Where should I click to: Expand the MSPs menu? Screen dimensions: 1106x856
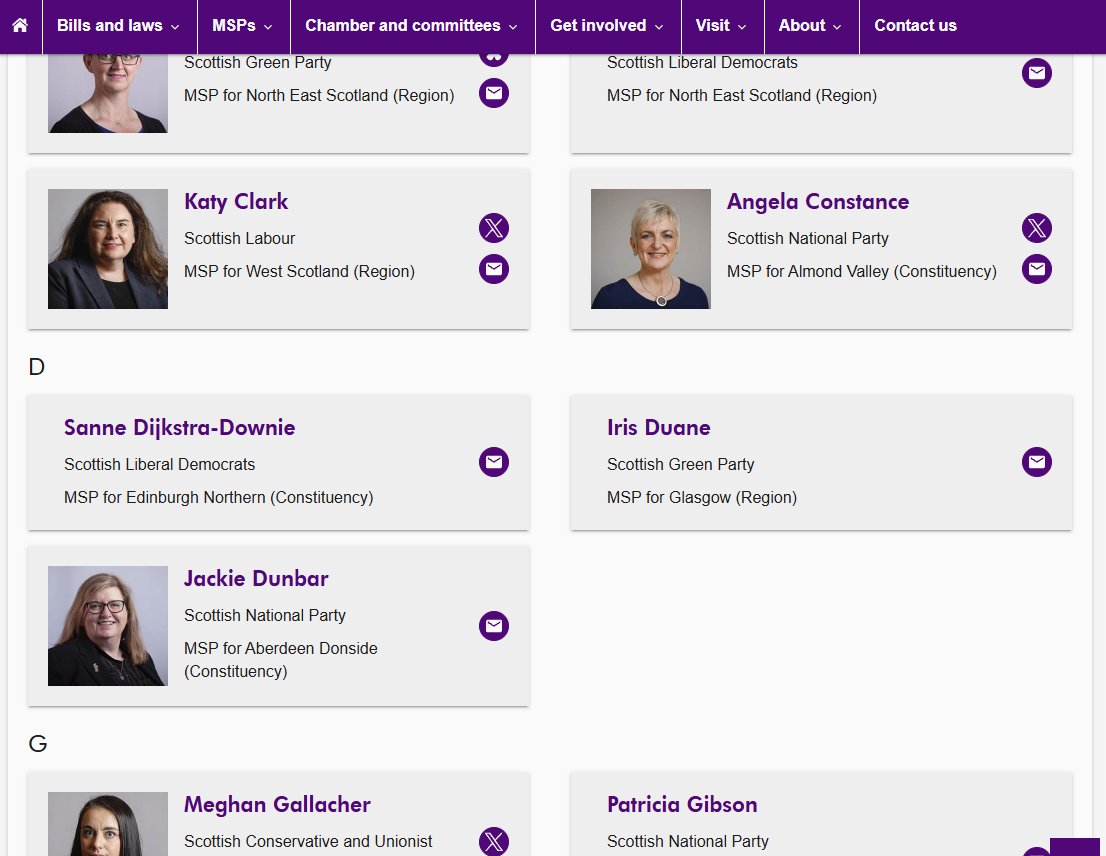click(x=243, y=25)
